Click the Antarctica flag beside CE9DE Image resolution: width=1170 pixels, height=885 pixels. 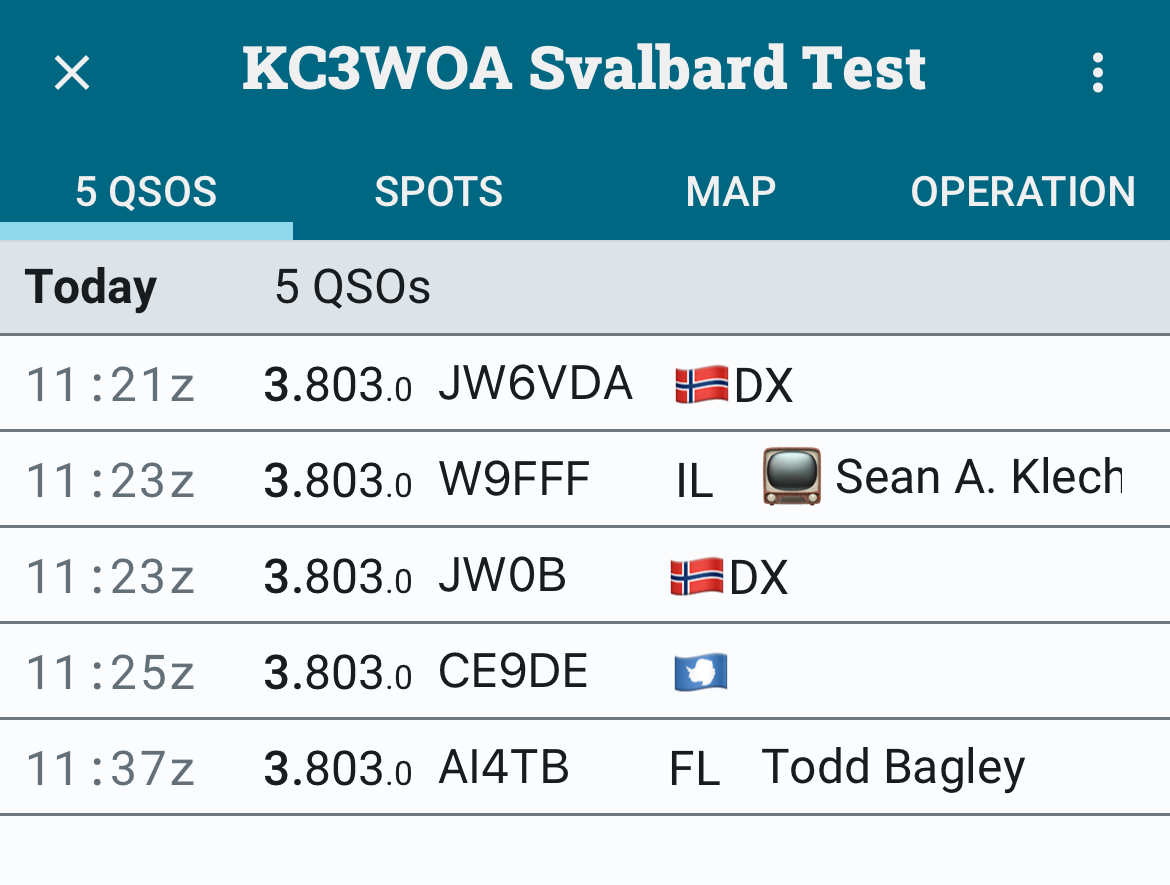tap(700, 673)
